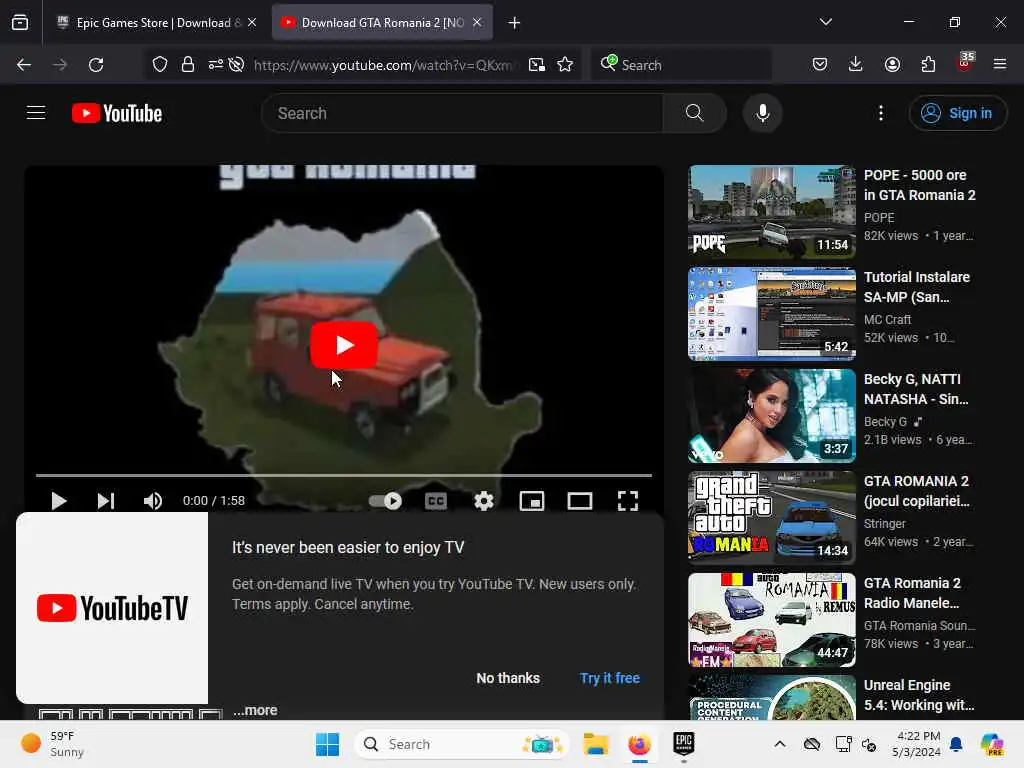This screenshot has width=1024, height=768.
Task: Click the autoplay blocked icon in address bar
Action: pos(236,65)
